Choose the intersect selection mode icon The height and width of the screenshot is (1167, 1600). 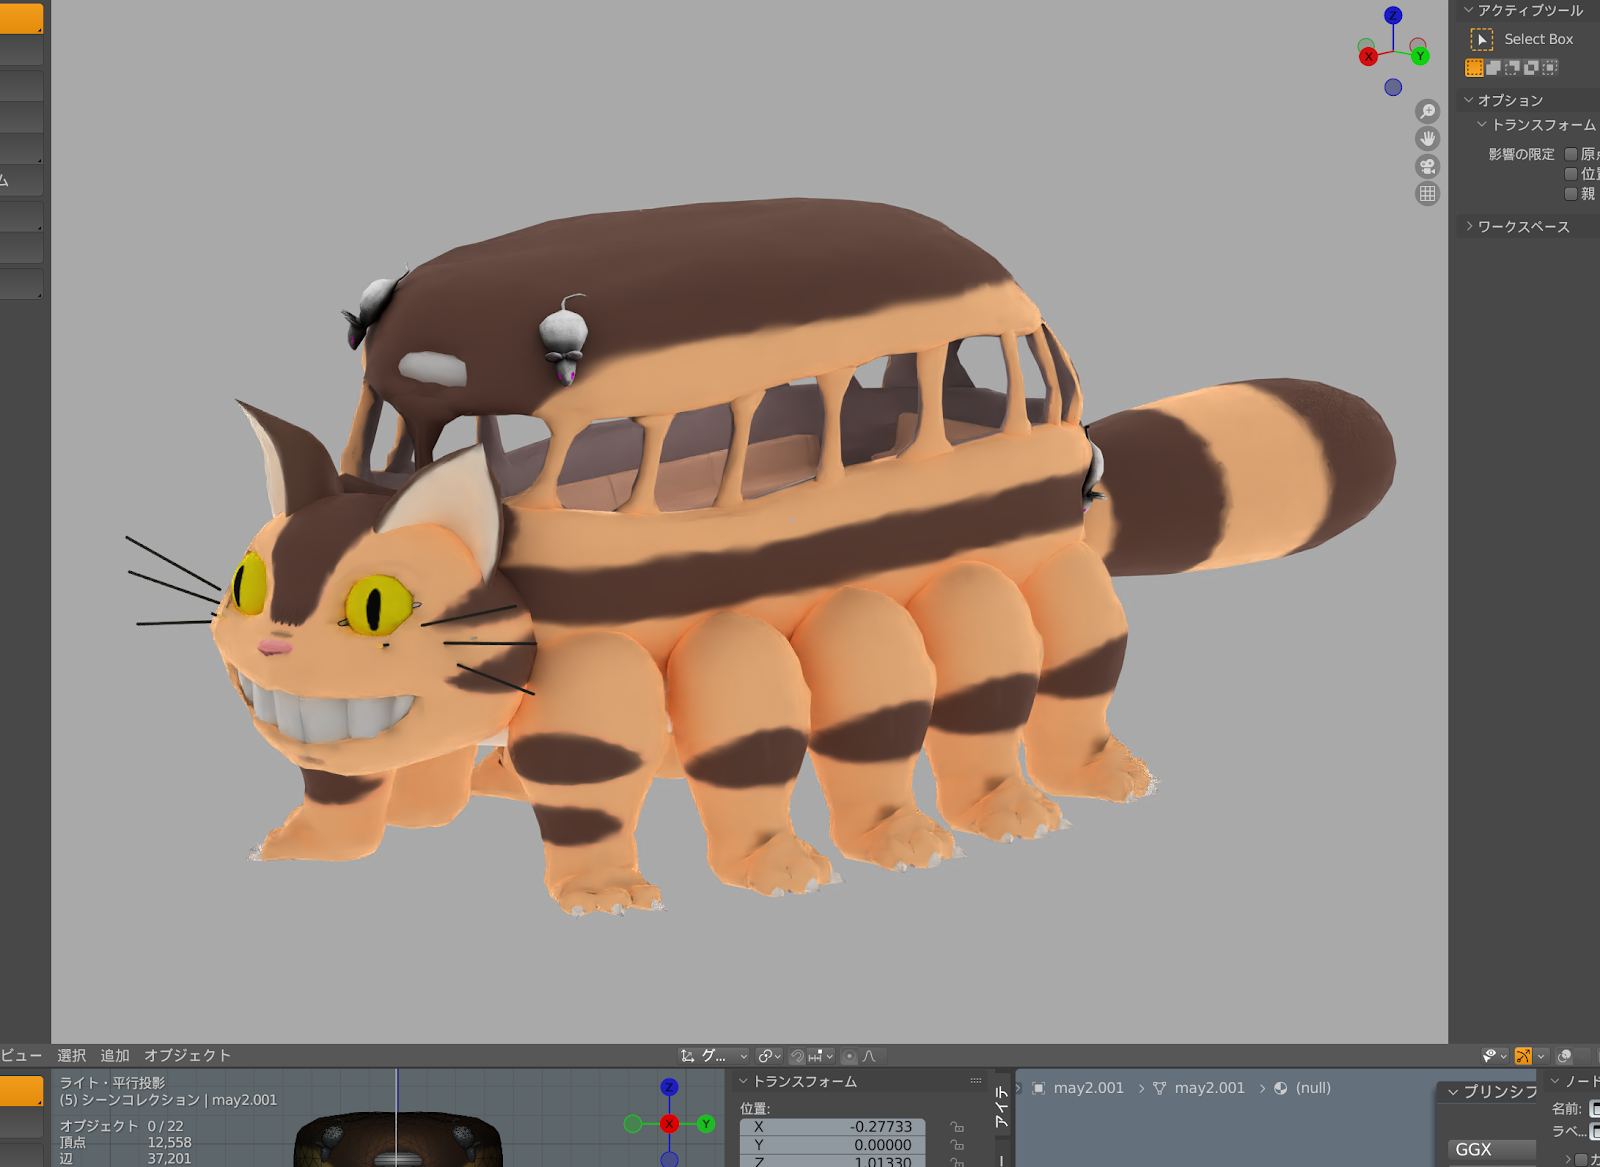pos(1550,68)
